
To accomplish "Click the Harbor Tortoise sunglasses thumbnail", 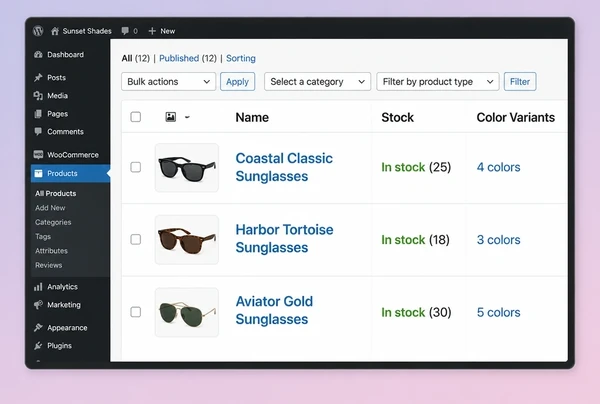I will [187, 240].
